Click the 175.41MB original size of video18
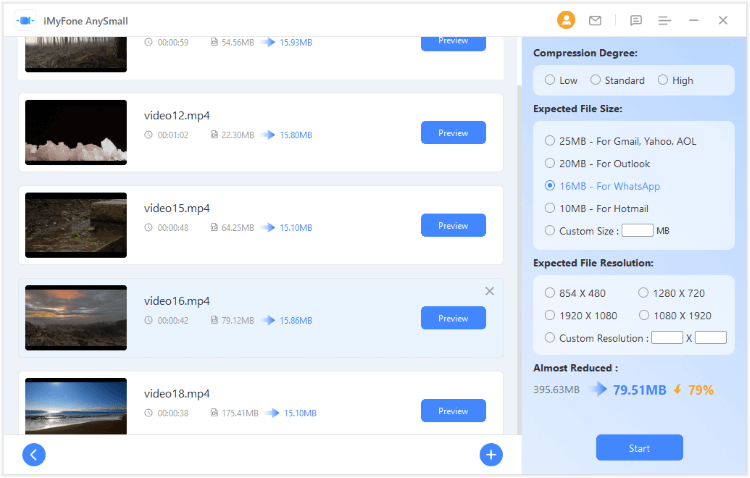Screen dimensions: 750x478 tap(240, 413)
